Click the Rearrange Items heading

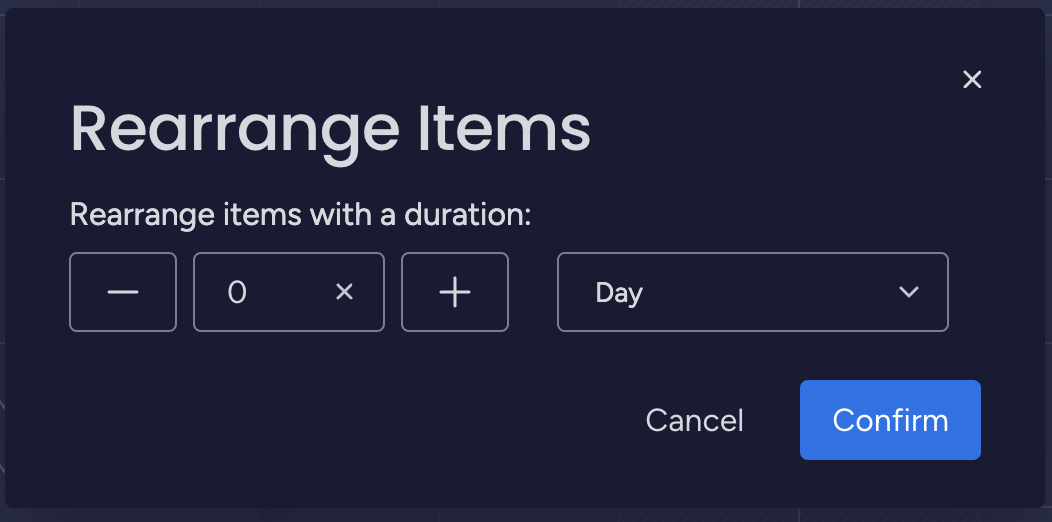(x=330, y=130)
